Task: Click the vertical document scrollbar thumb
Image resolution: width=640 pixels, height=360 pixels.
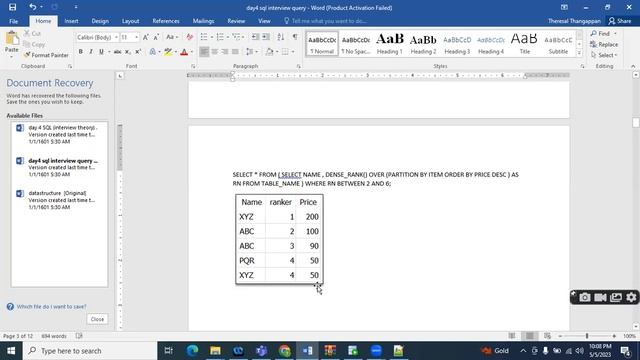Action: point(636,122)
